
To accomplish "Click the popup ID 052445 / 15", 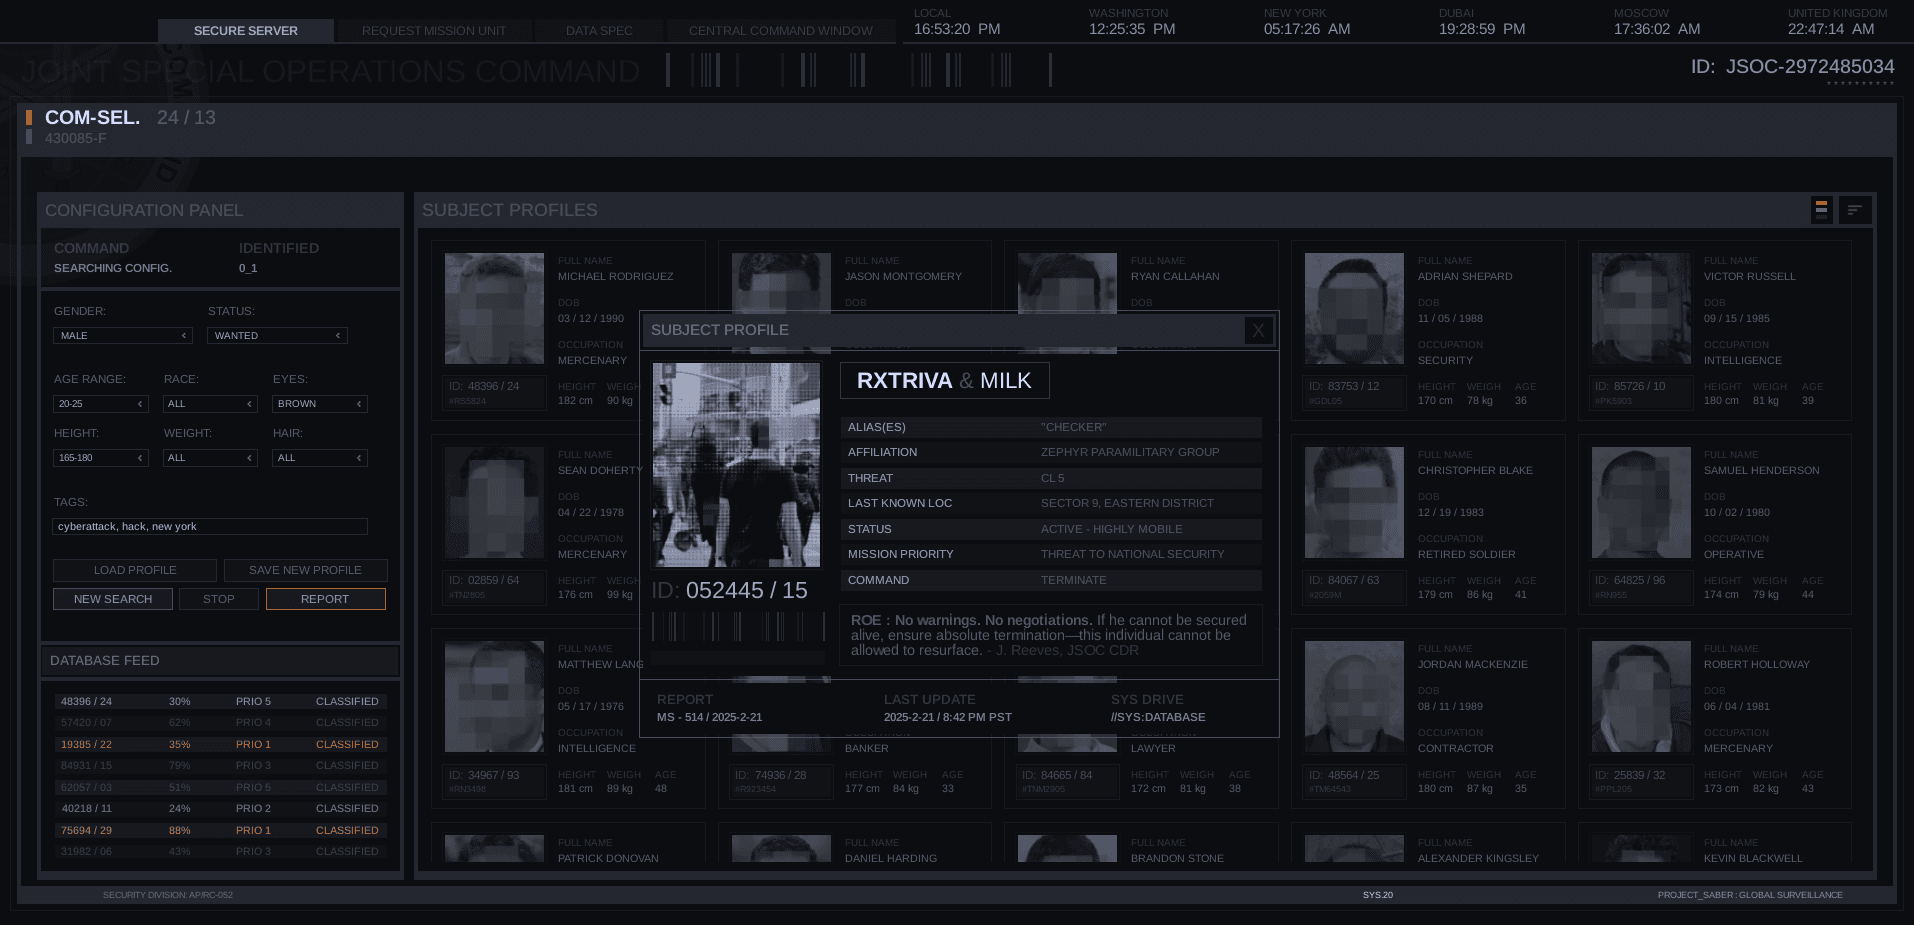I will (730, 591).
